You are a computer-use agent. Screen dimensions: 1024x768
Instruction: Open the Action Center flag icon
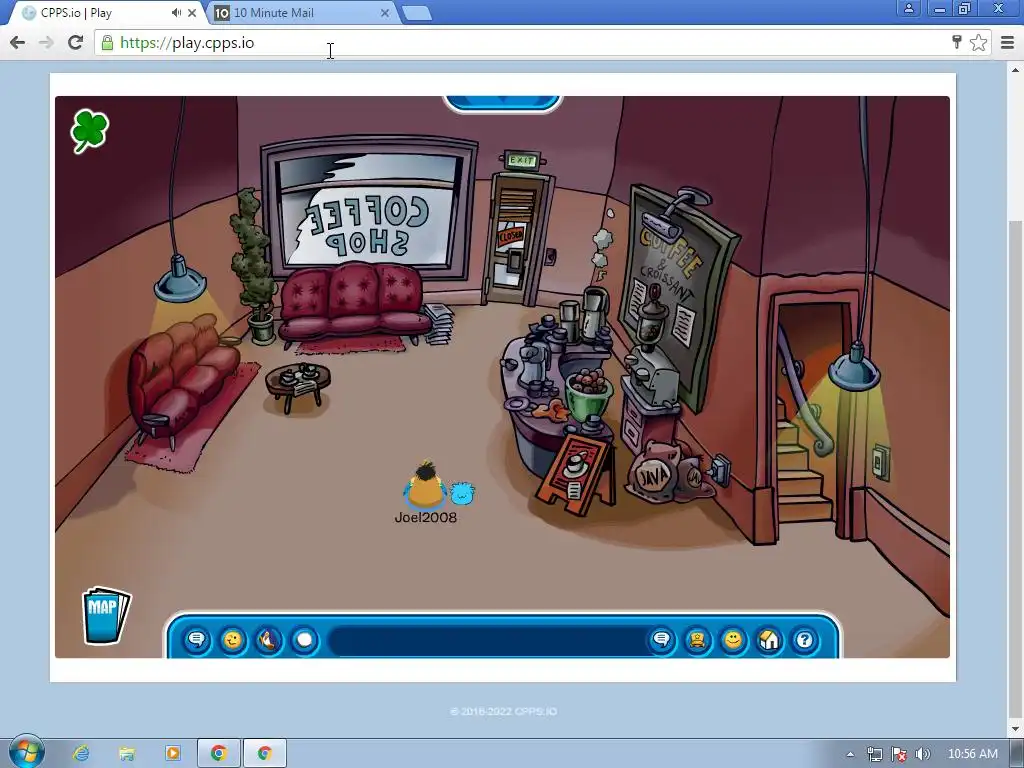point(899,754)
